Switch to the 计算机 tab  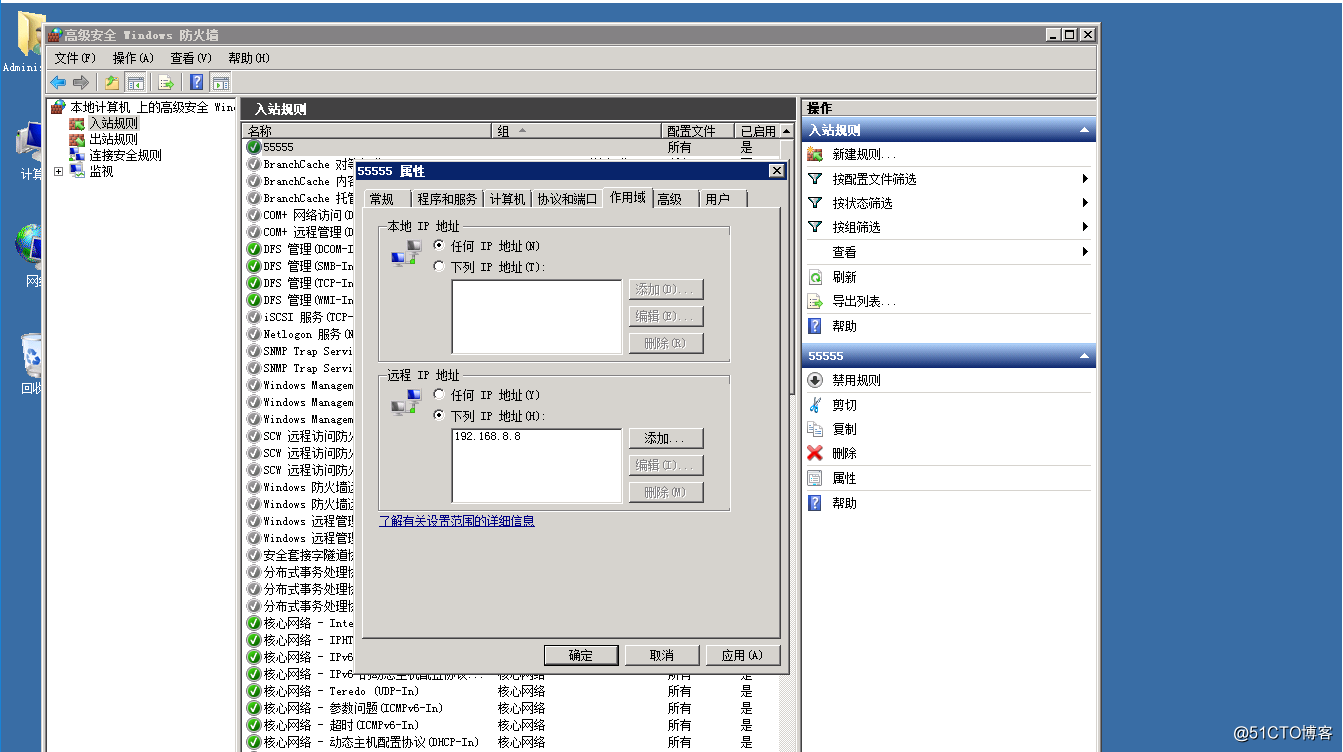pyautogui.click(x=508, y=199)
